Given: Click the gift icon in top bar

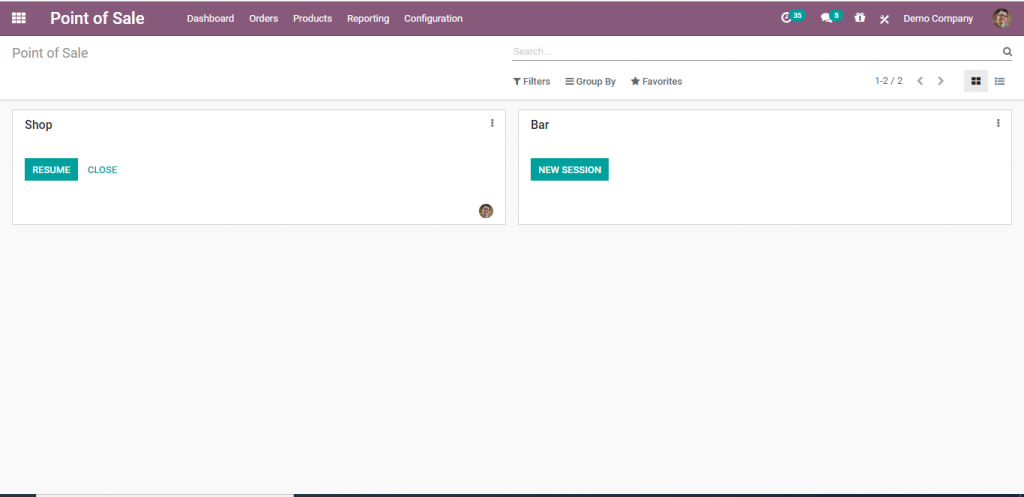Looking at the screenshot, I should (x=859, y=18).
